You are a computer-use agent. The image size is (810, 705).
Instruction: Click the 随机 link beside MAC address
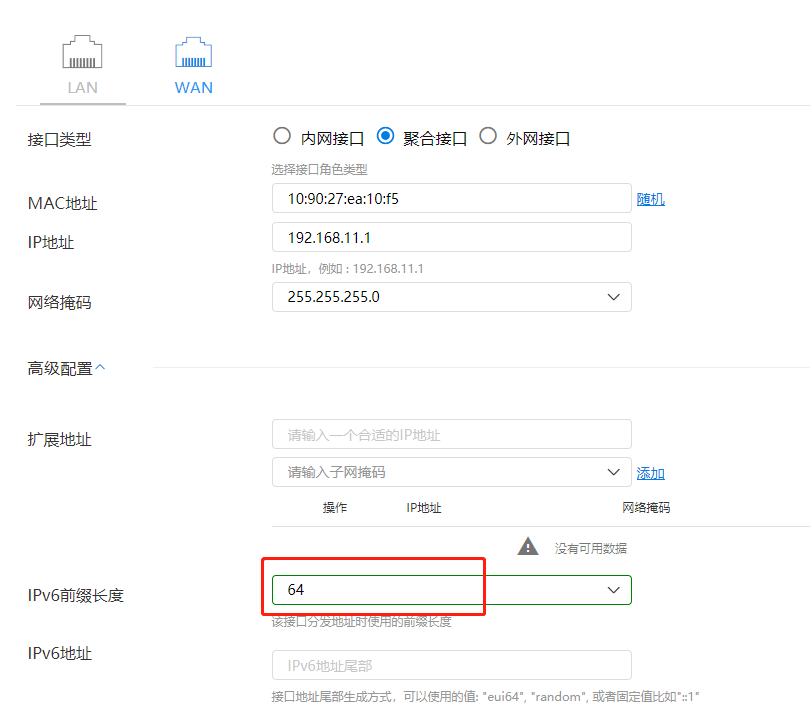point(650,199)
